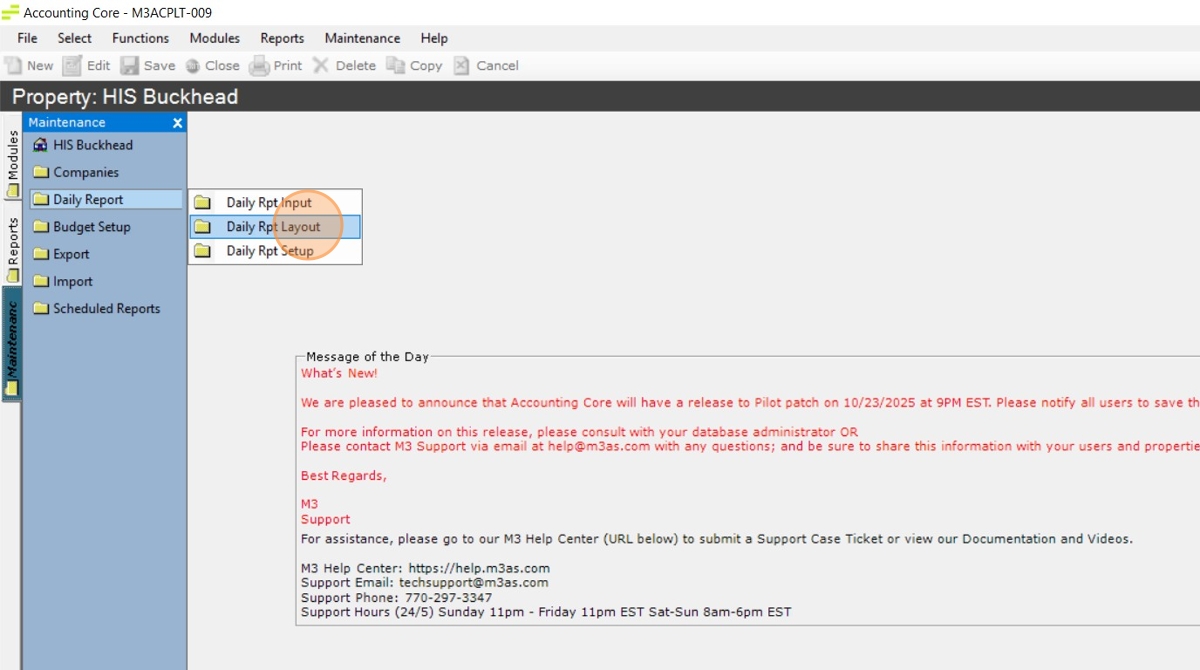The height and width of the screenshot is (670, 1200).
Task: Expand the Budget Setup folder
Action: coord(91,227)
